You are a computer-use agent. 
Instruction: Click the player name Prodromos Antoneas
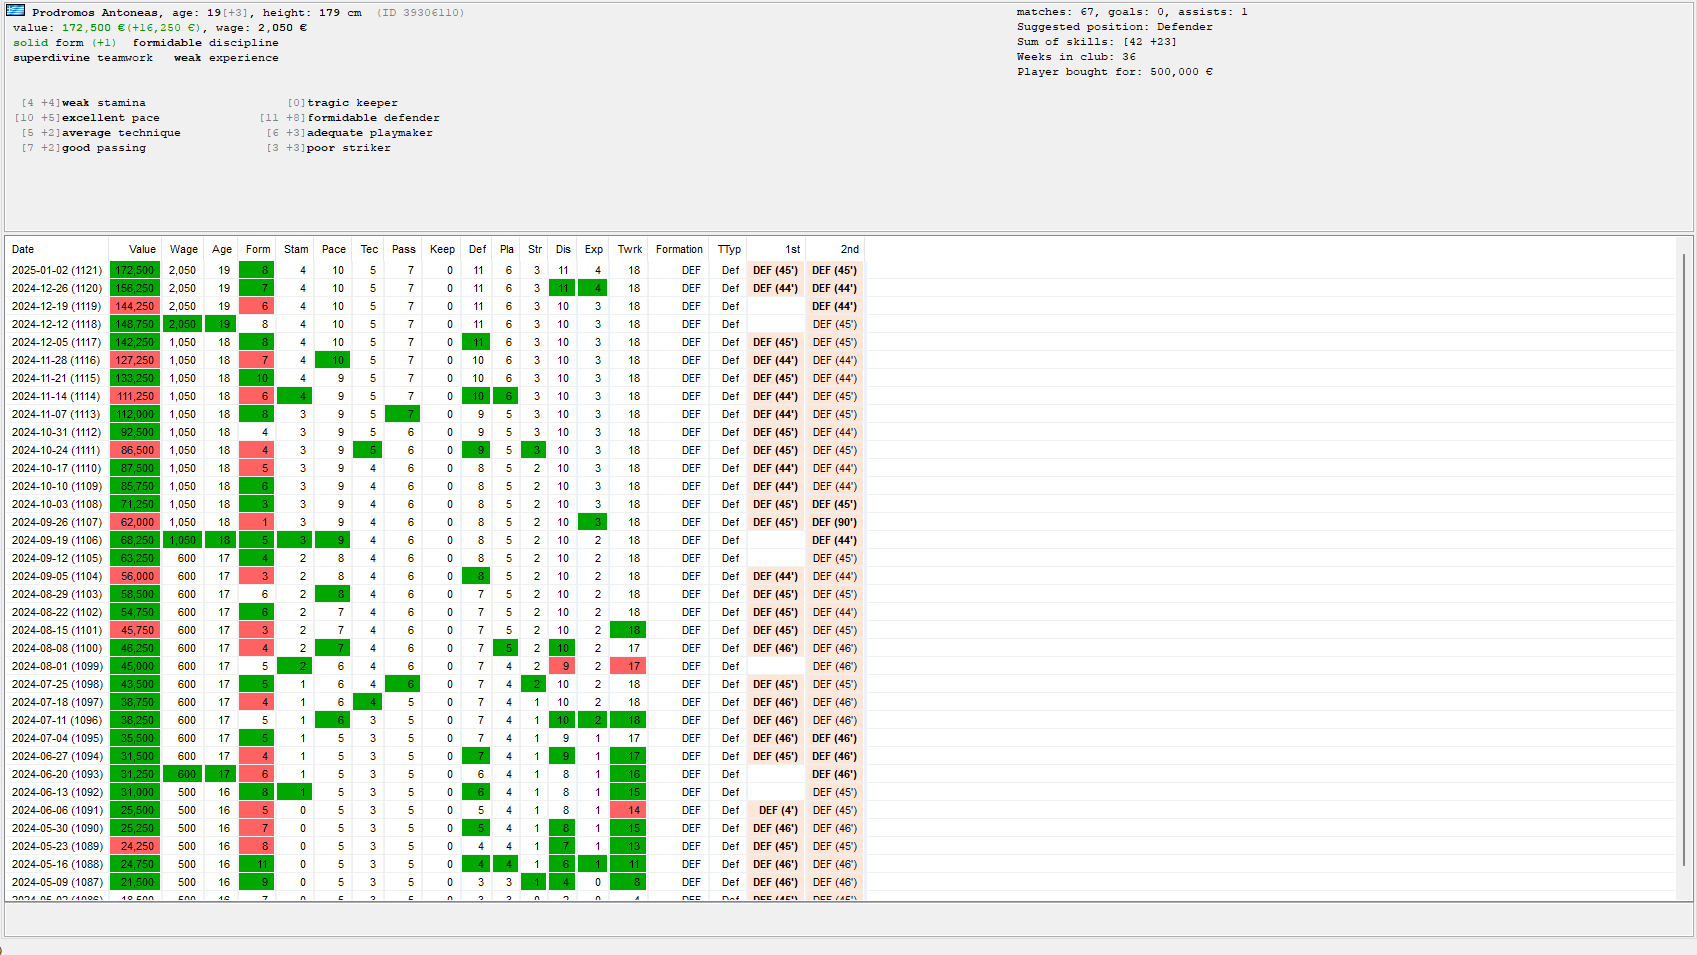[x=94, y=13]
